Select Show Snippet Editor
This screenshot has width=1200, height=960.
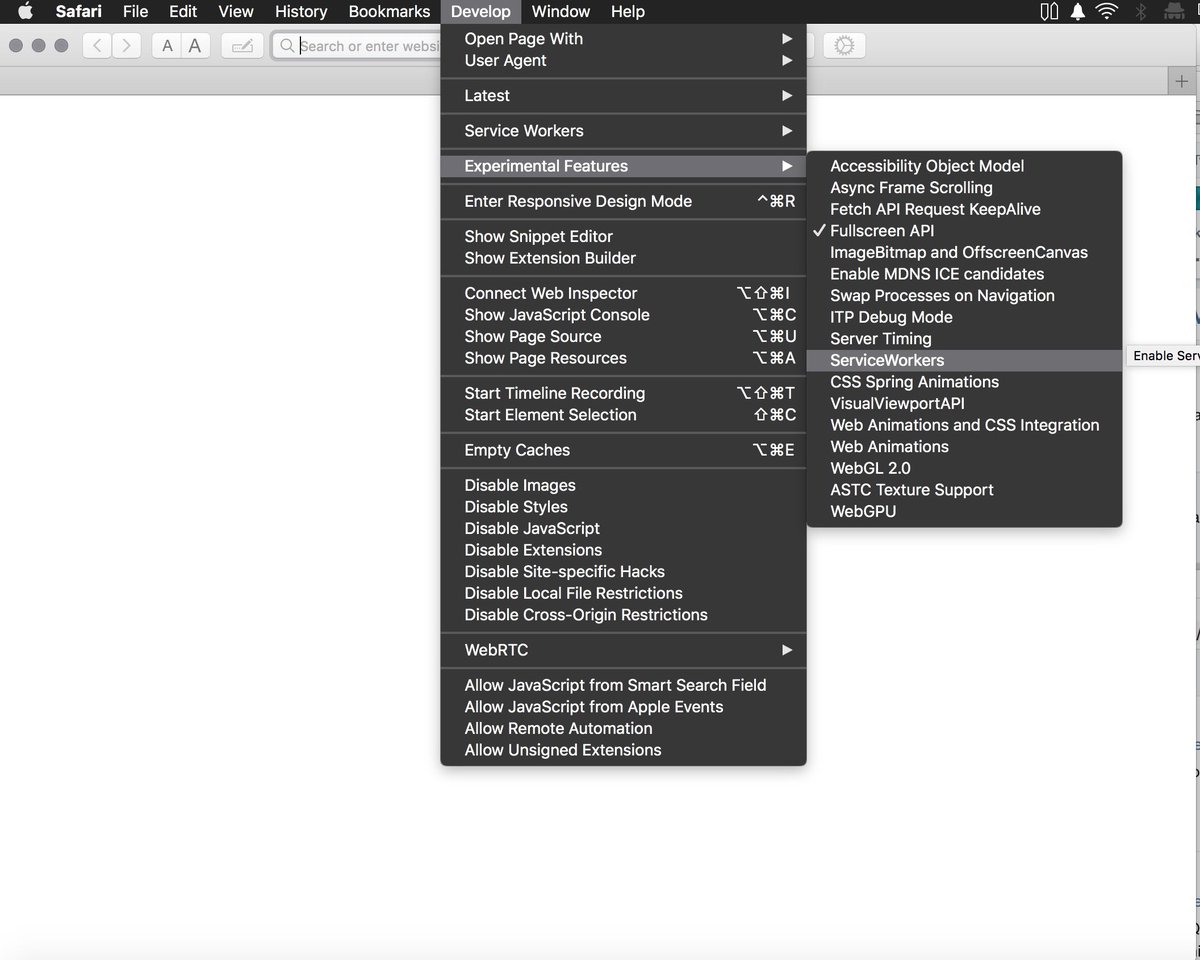[623, 237]
